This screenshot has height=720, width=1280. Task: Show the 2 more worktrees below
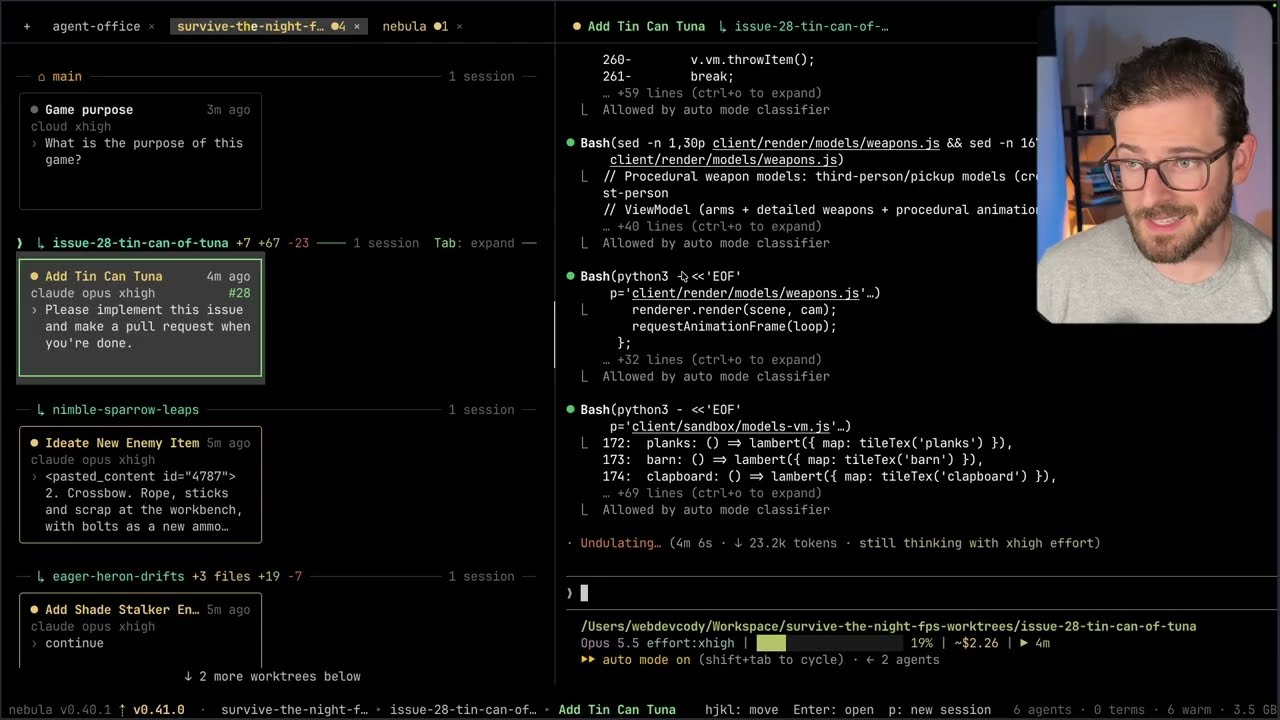(272, 676)
